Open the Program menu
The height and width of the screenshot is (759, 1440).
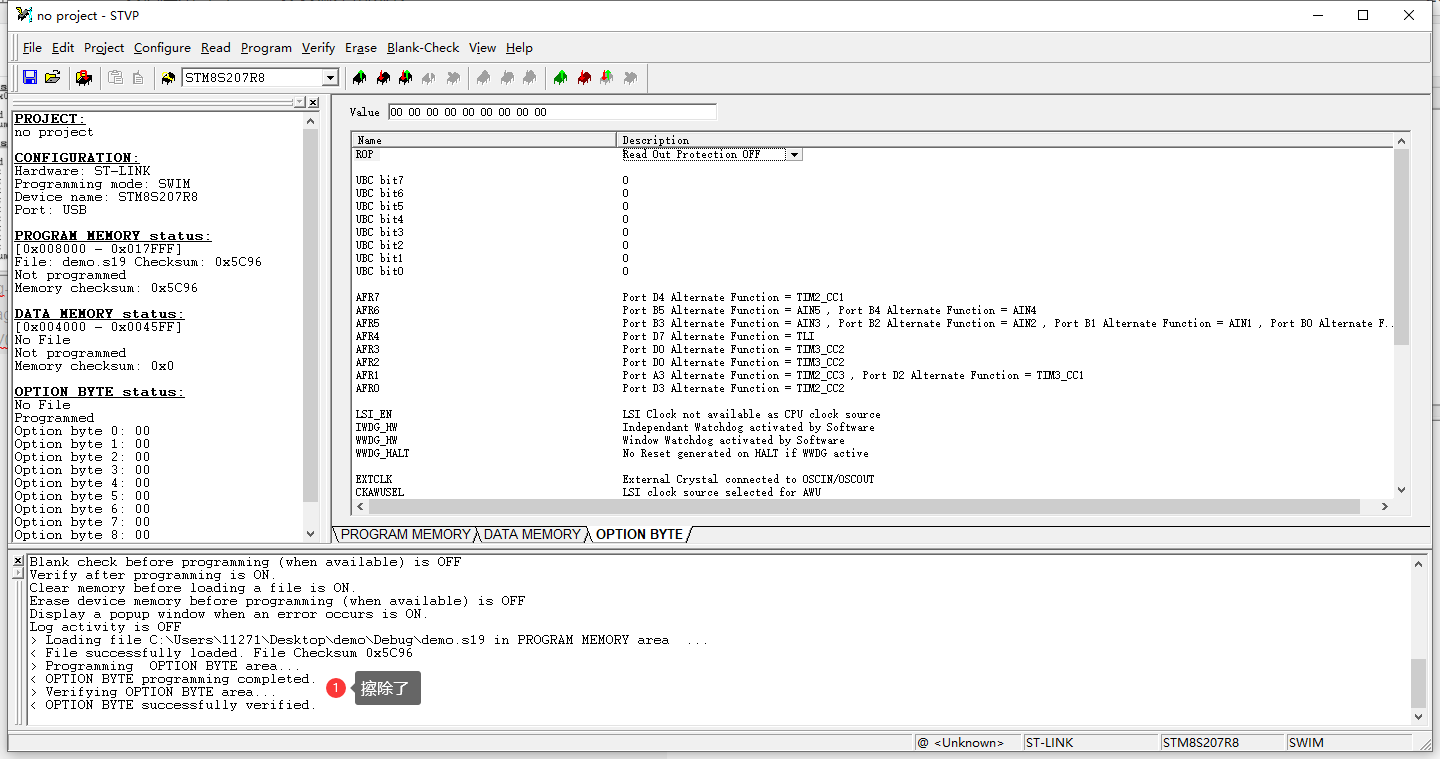[266, 48]
